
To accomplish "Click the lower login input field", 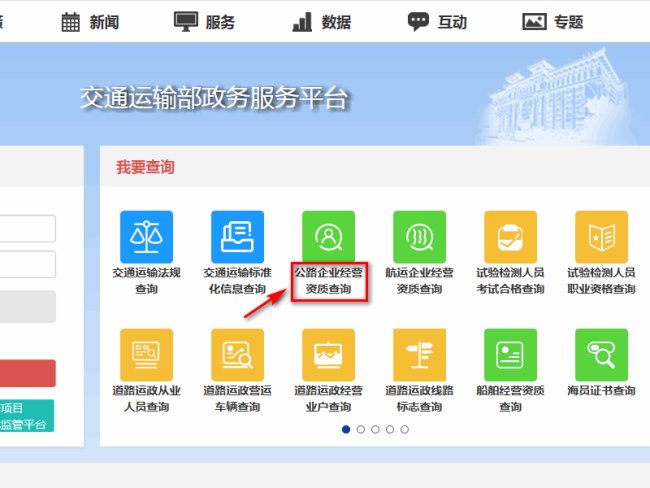I will tap(27, 264).
